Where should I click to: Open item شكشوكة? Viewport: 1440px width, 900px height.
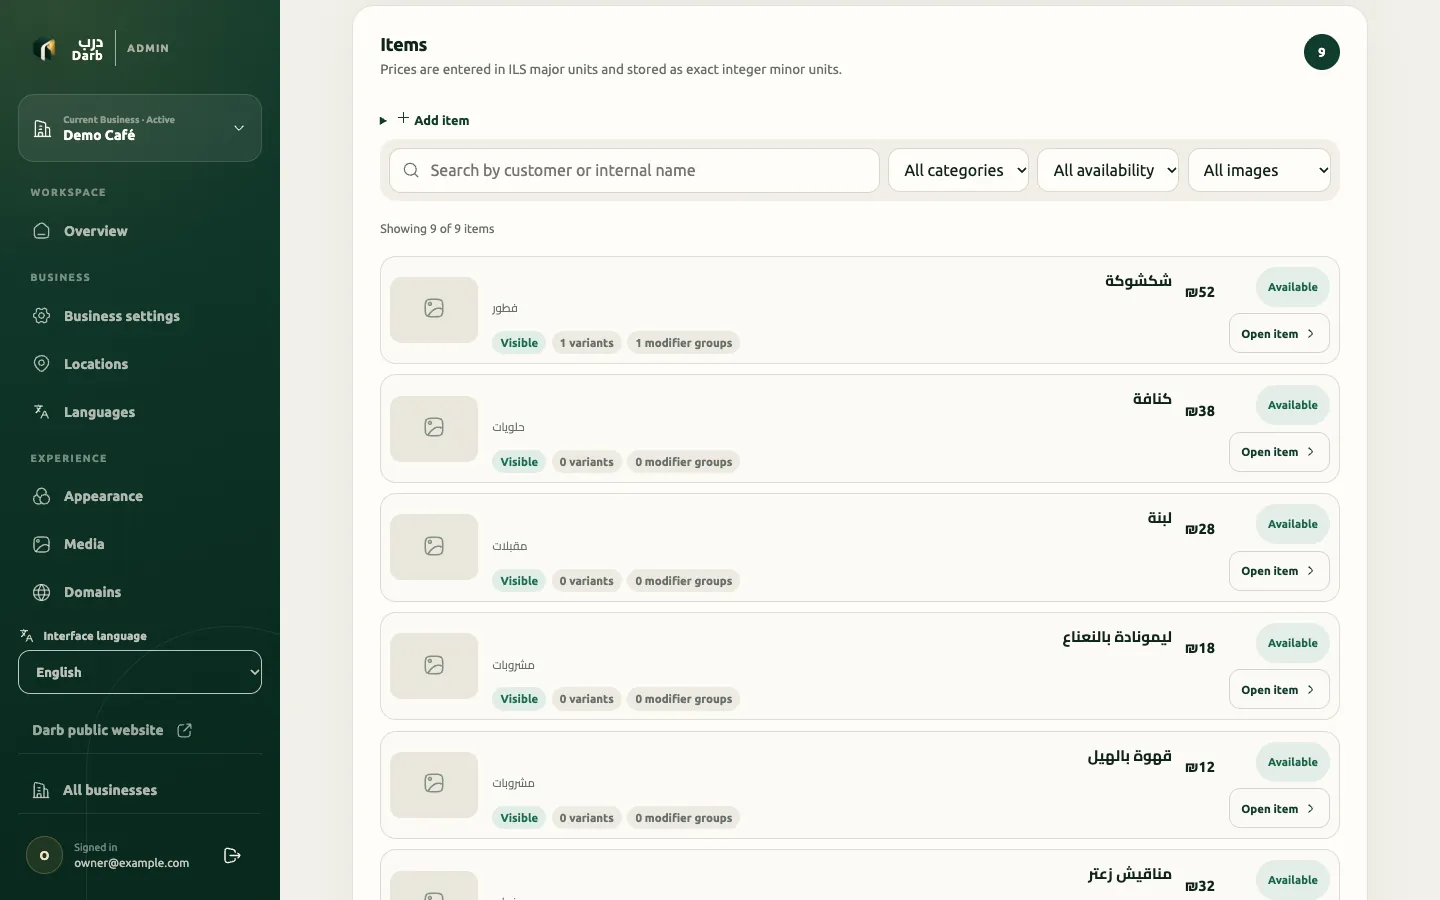pos(1279,334)
